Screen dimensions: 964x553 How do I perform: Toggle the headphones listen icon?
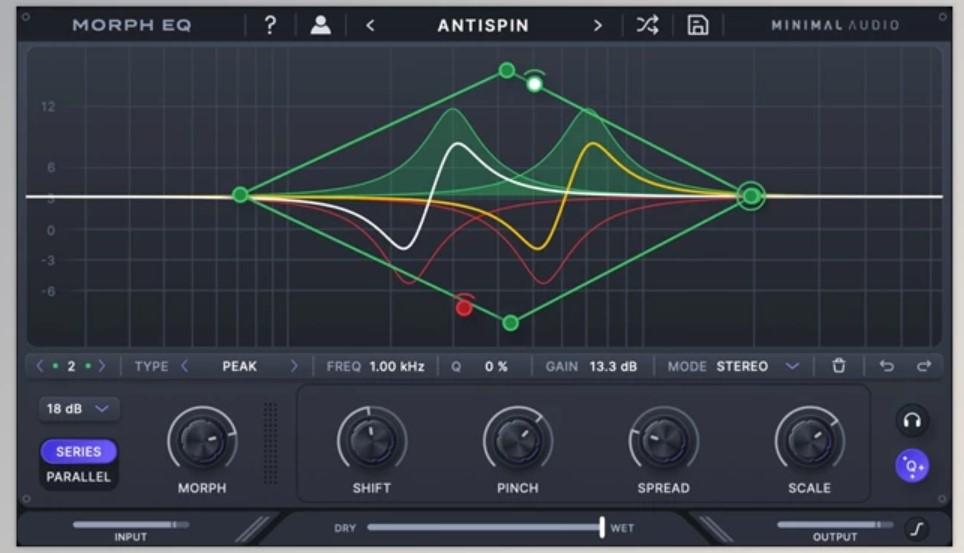pyautogui.click(x=911, y=421)
